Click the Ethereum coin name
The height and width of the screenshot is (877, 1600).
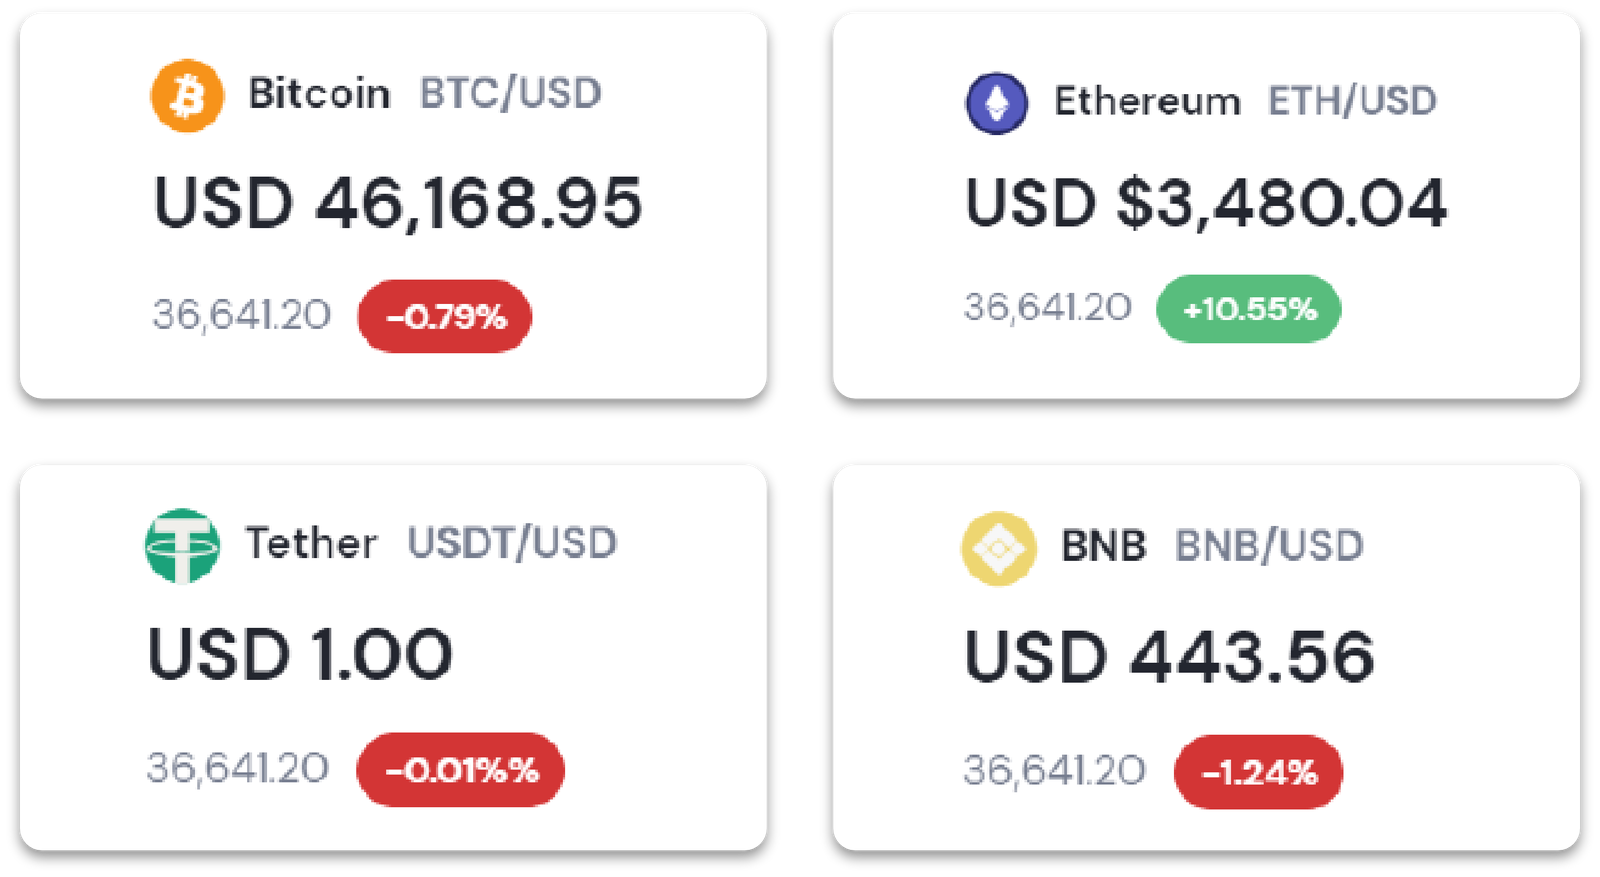tap(1147, 101)
